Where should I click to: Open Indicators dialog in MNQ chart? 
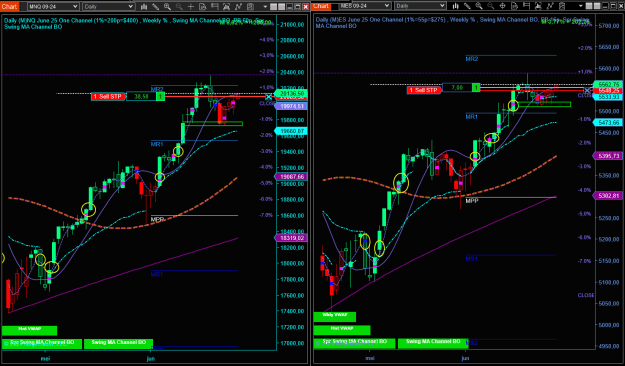tap(238, 7)
